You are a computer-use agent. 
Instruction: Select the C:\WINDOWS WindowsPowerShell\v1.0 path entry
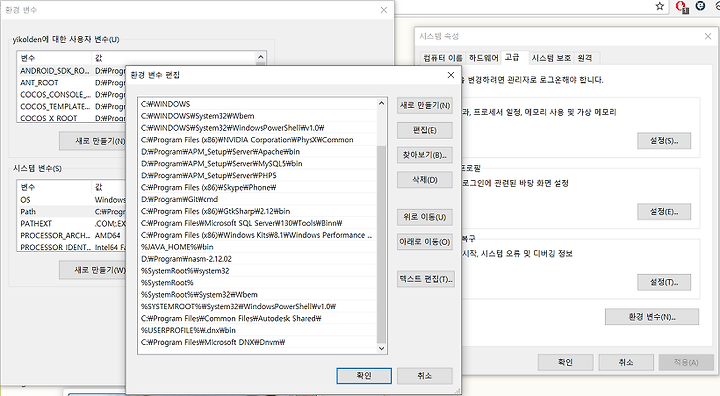point(258,128)
